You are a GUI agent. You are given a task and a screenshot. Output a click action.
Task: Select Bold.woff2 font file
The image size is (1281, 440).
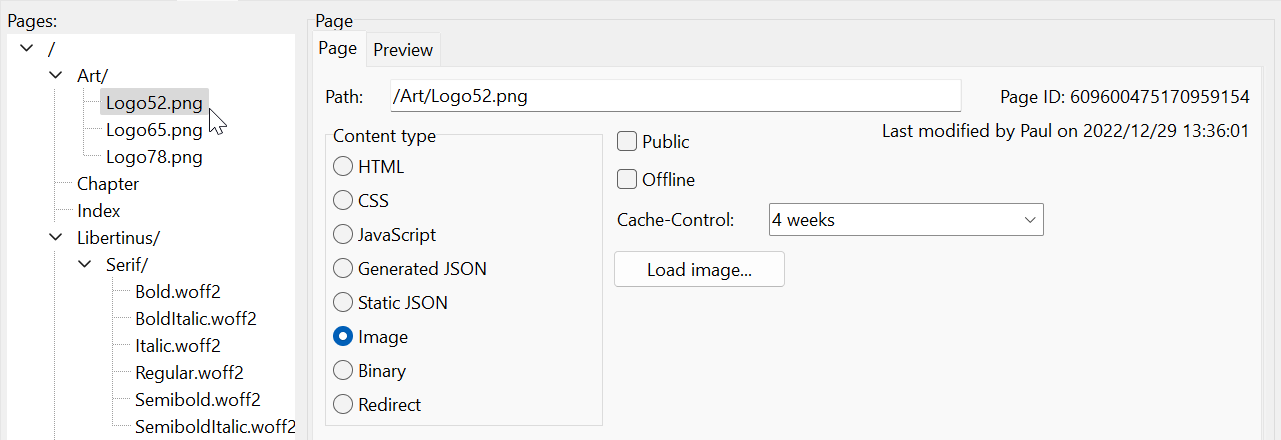point(177,292)
